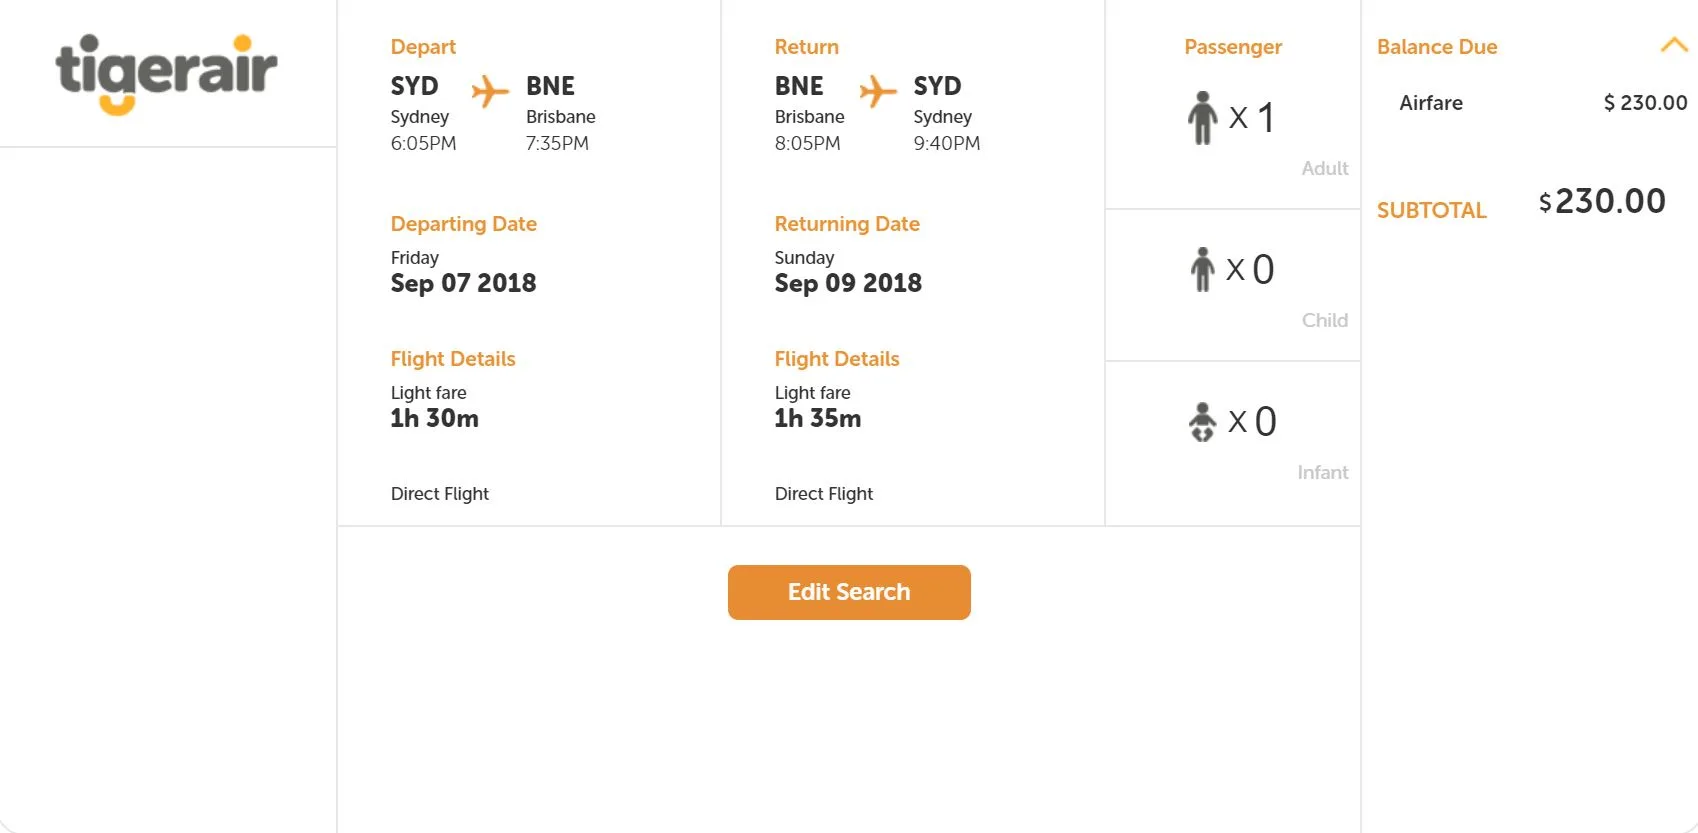1698x833 pixels.
Task: Click the adult passenger icon
Action: tap(1202, 118)
